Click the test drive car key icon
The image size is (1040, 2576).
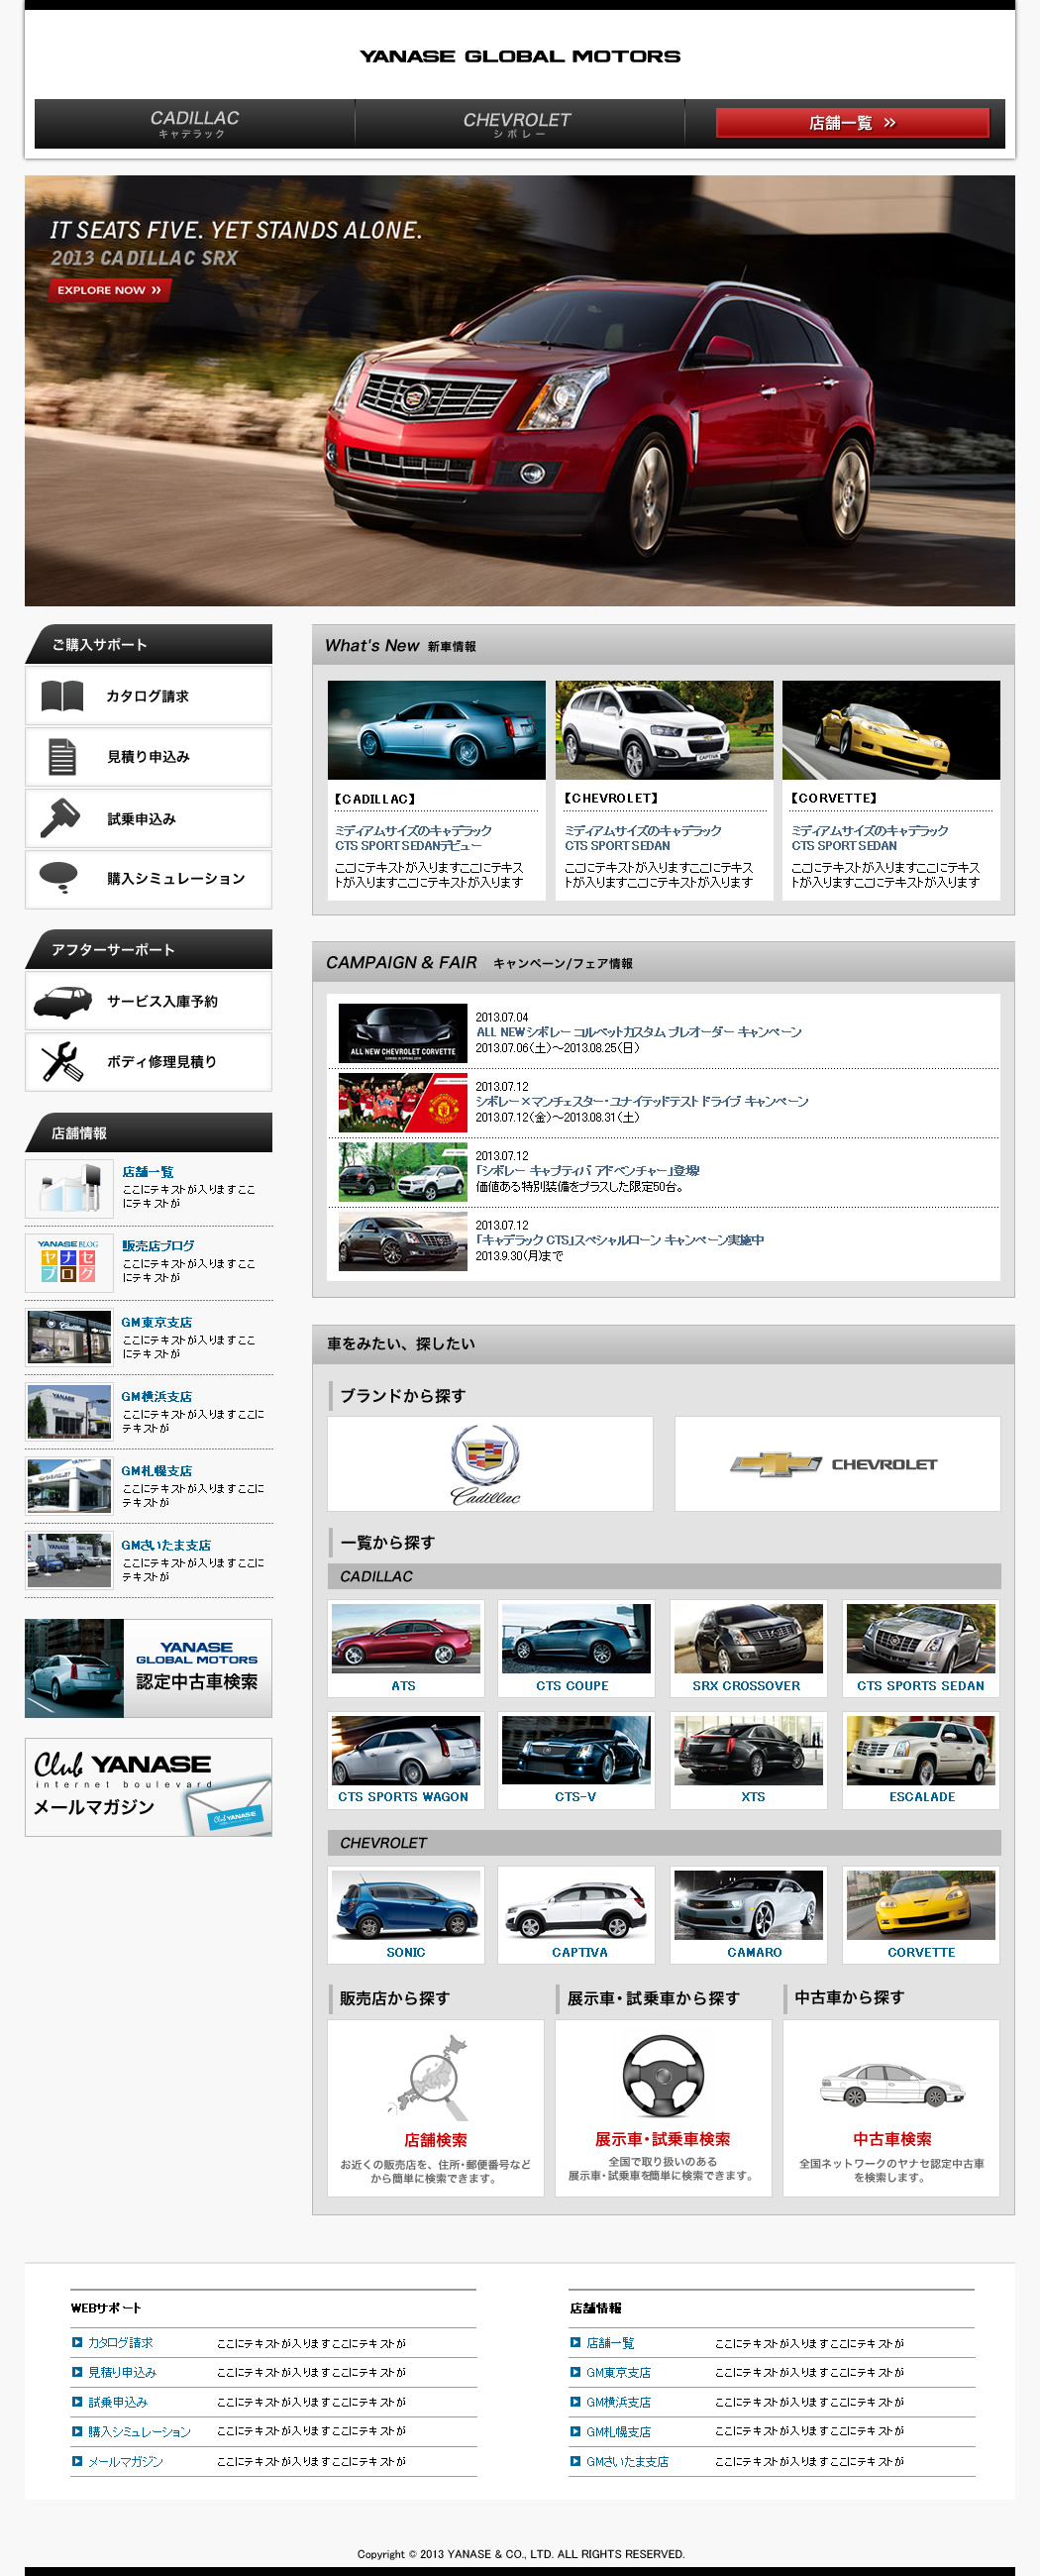click(60, 818)
